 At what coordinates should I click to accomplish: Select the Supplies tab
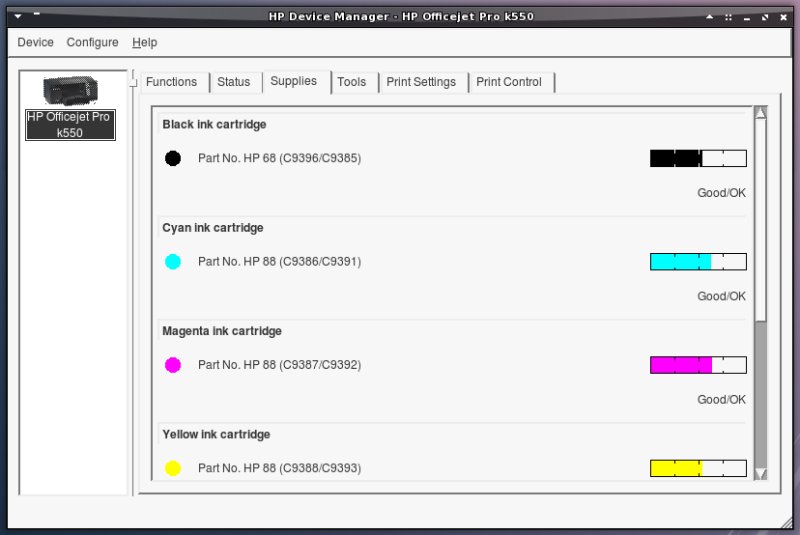pos(294,81)
